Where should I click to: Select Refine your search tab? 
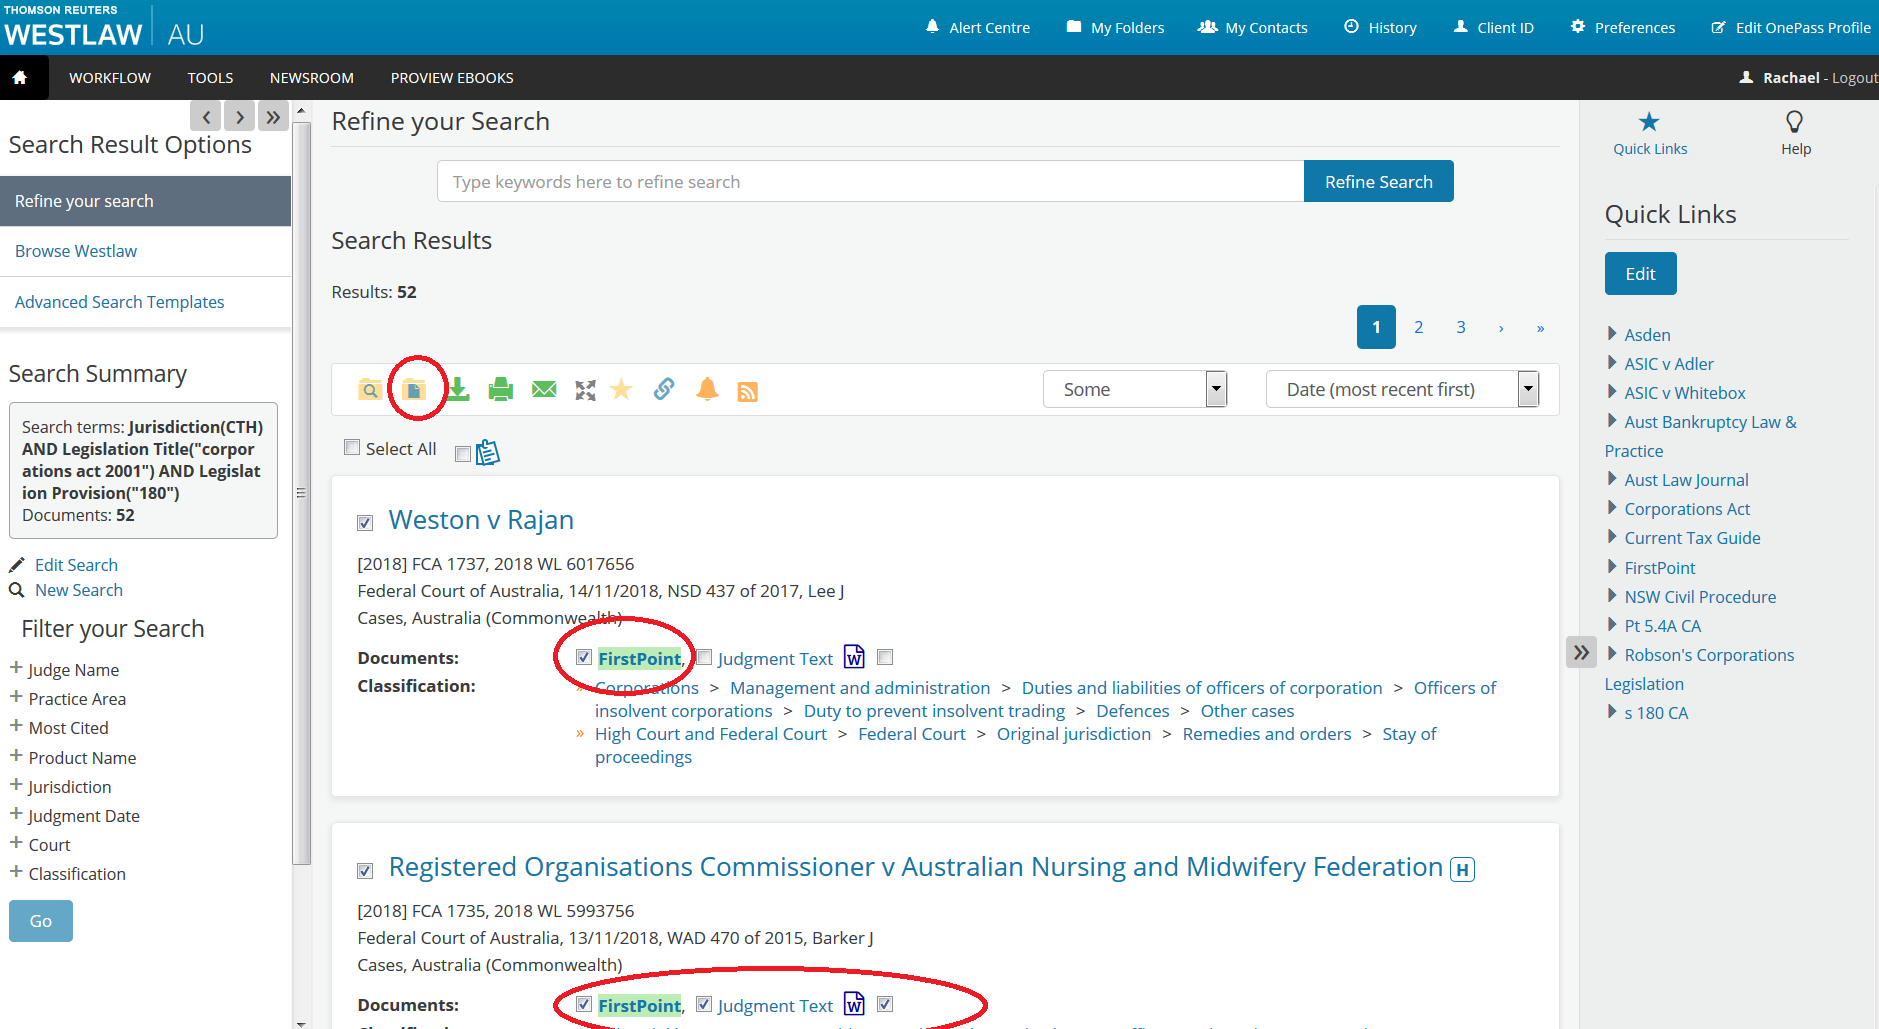click(x=145, y=201)
